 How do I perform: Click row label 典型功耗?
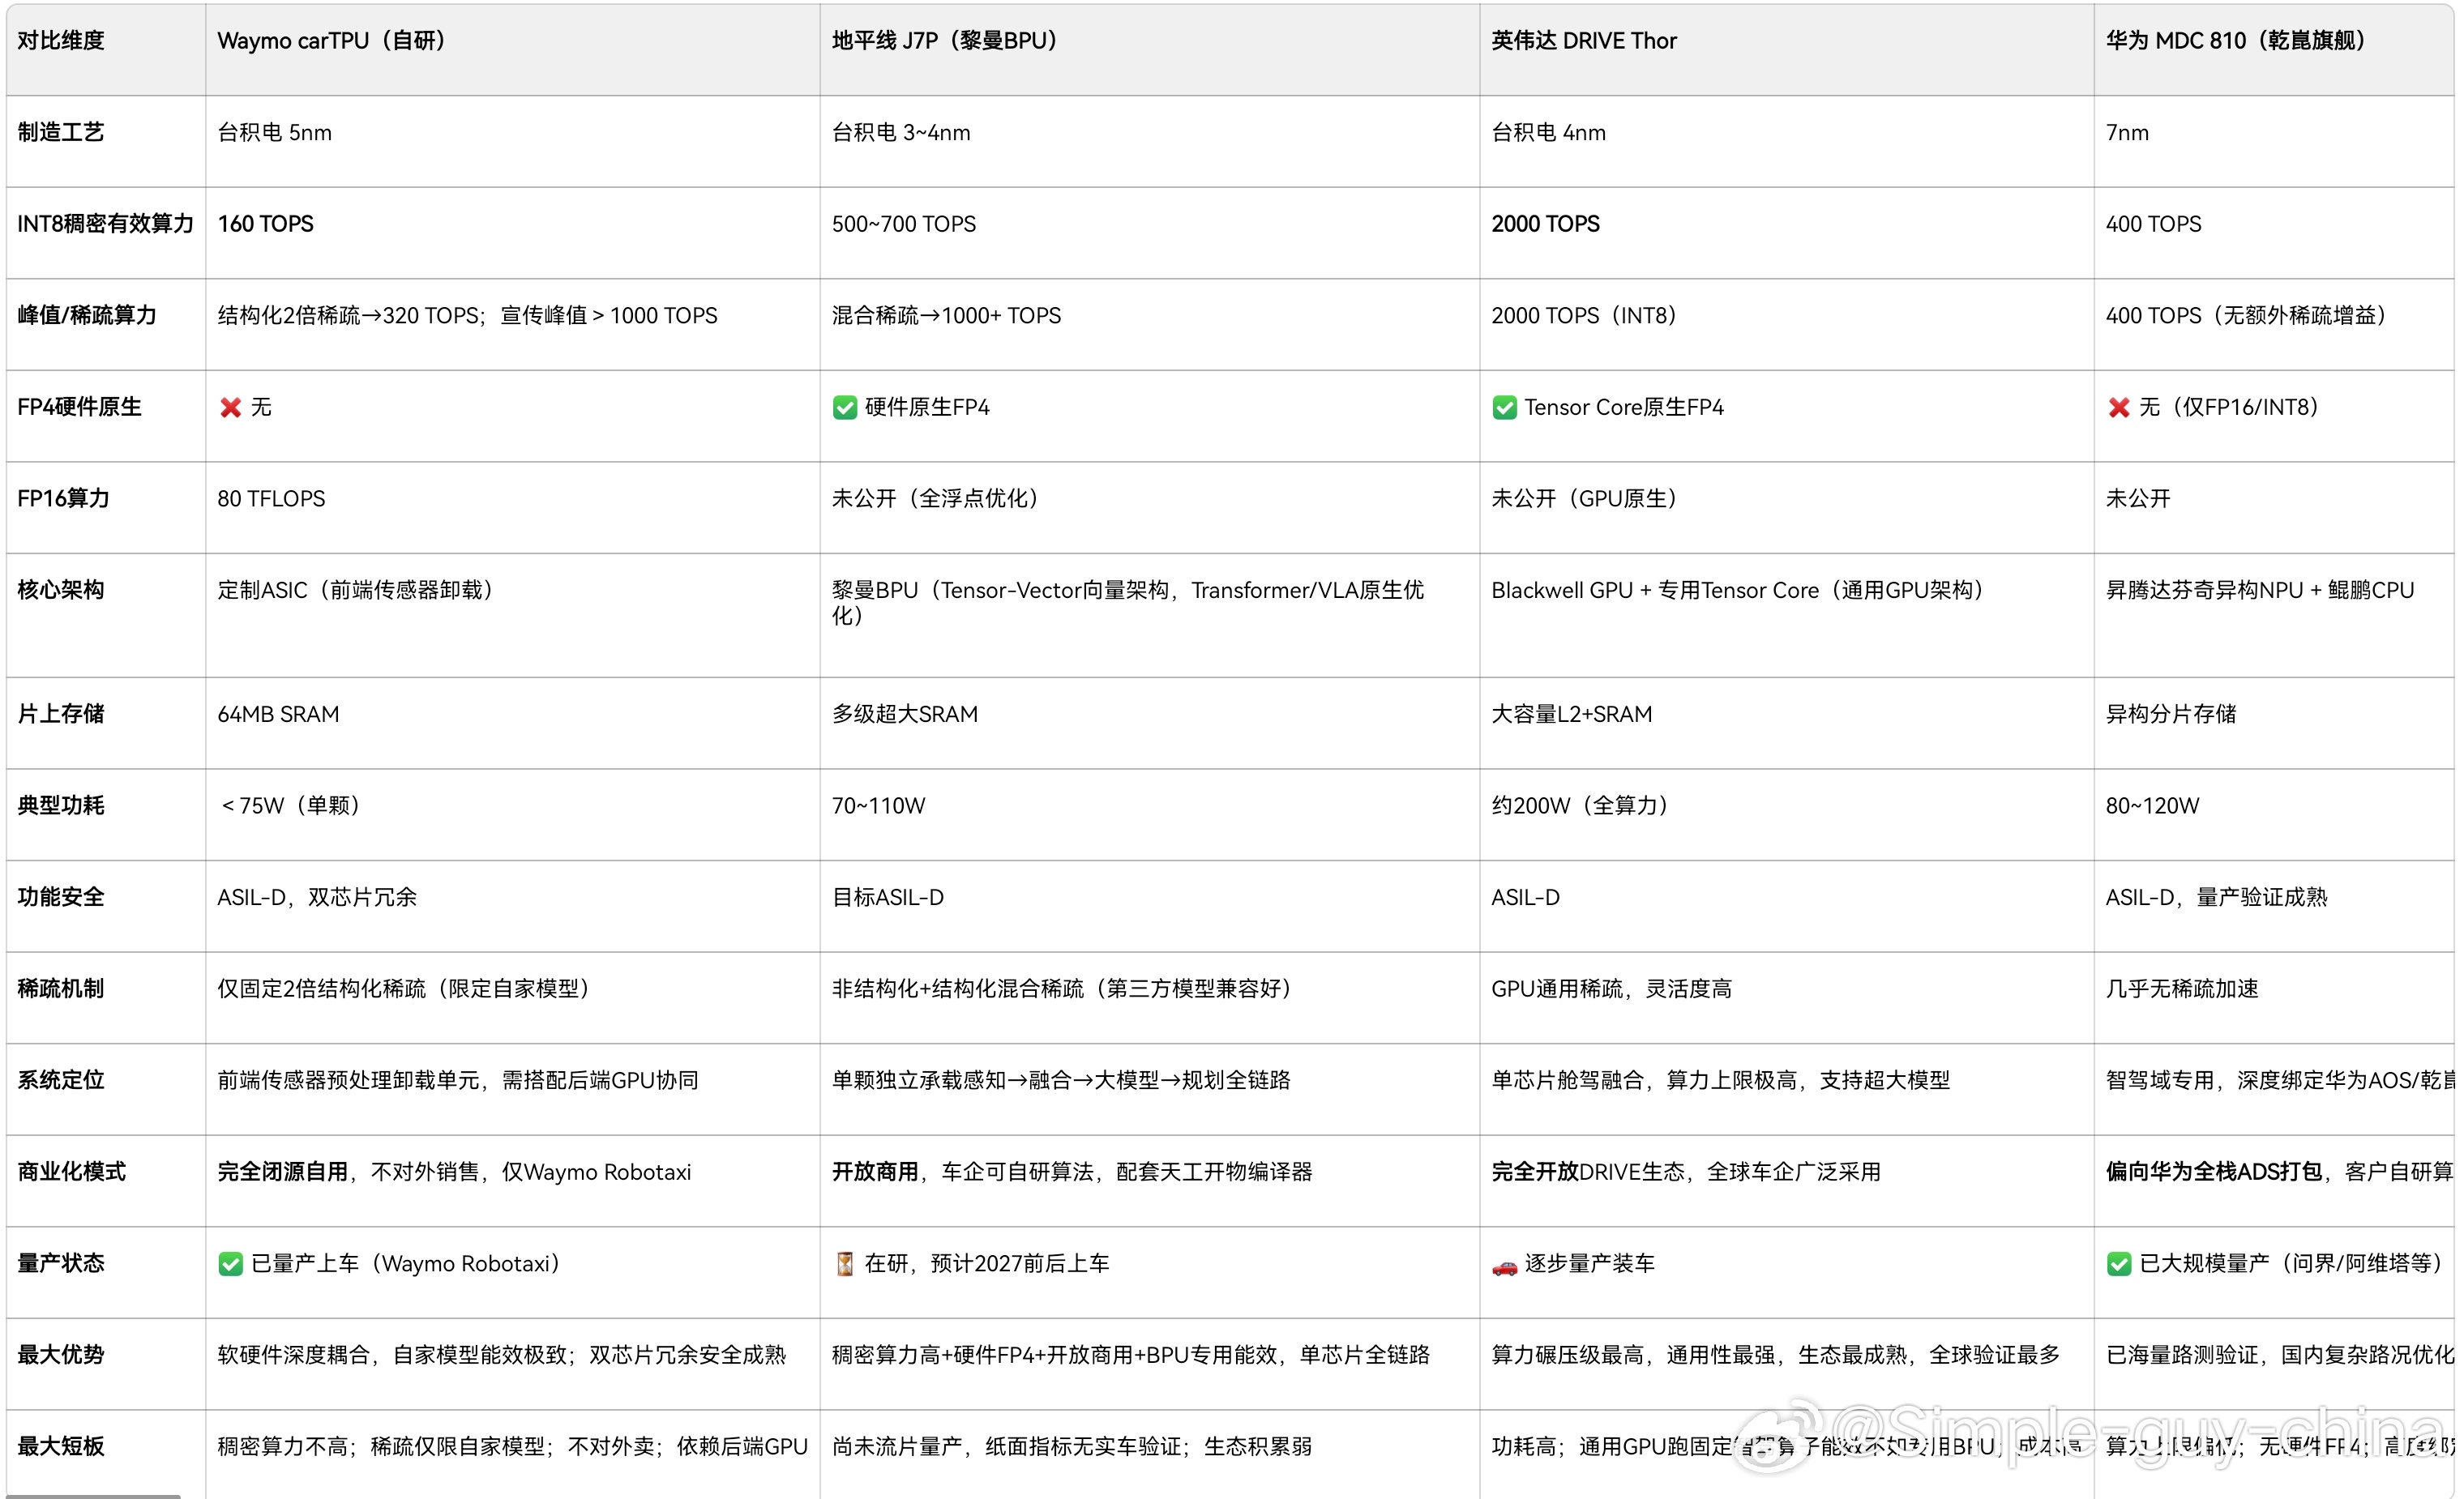61,805
